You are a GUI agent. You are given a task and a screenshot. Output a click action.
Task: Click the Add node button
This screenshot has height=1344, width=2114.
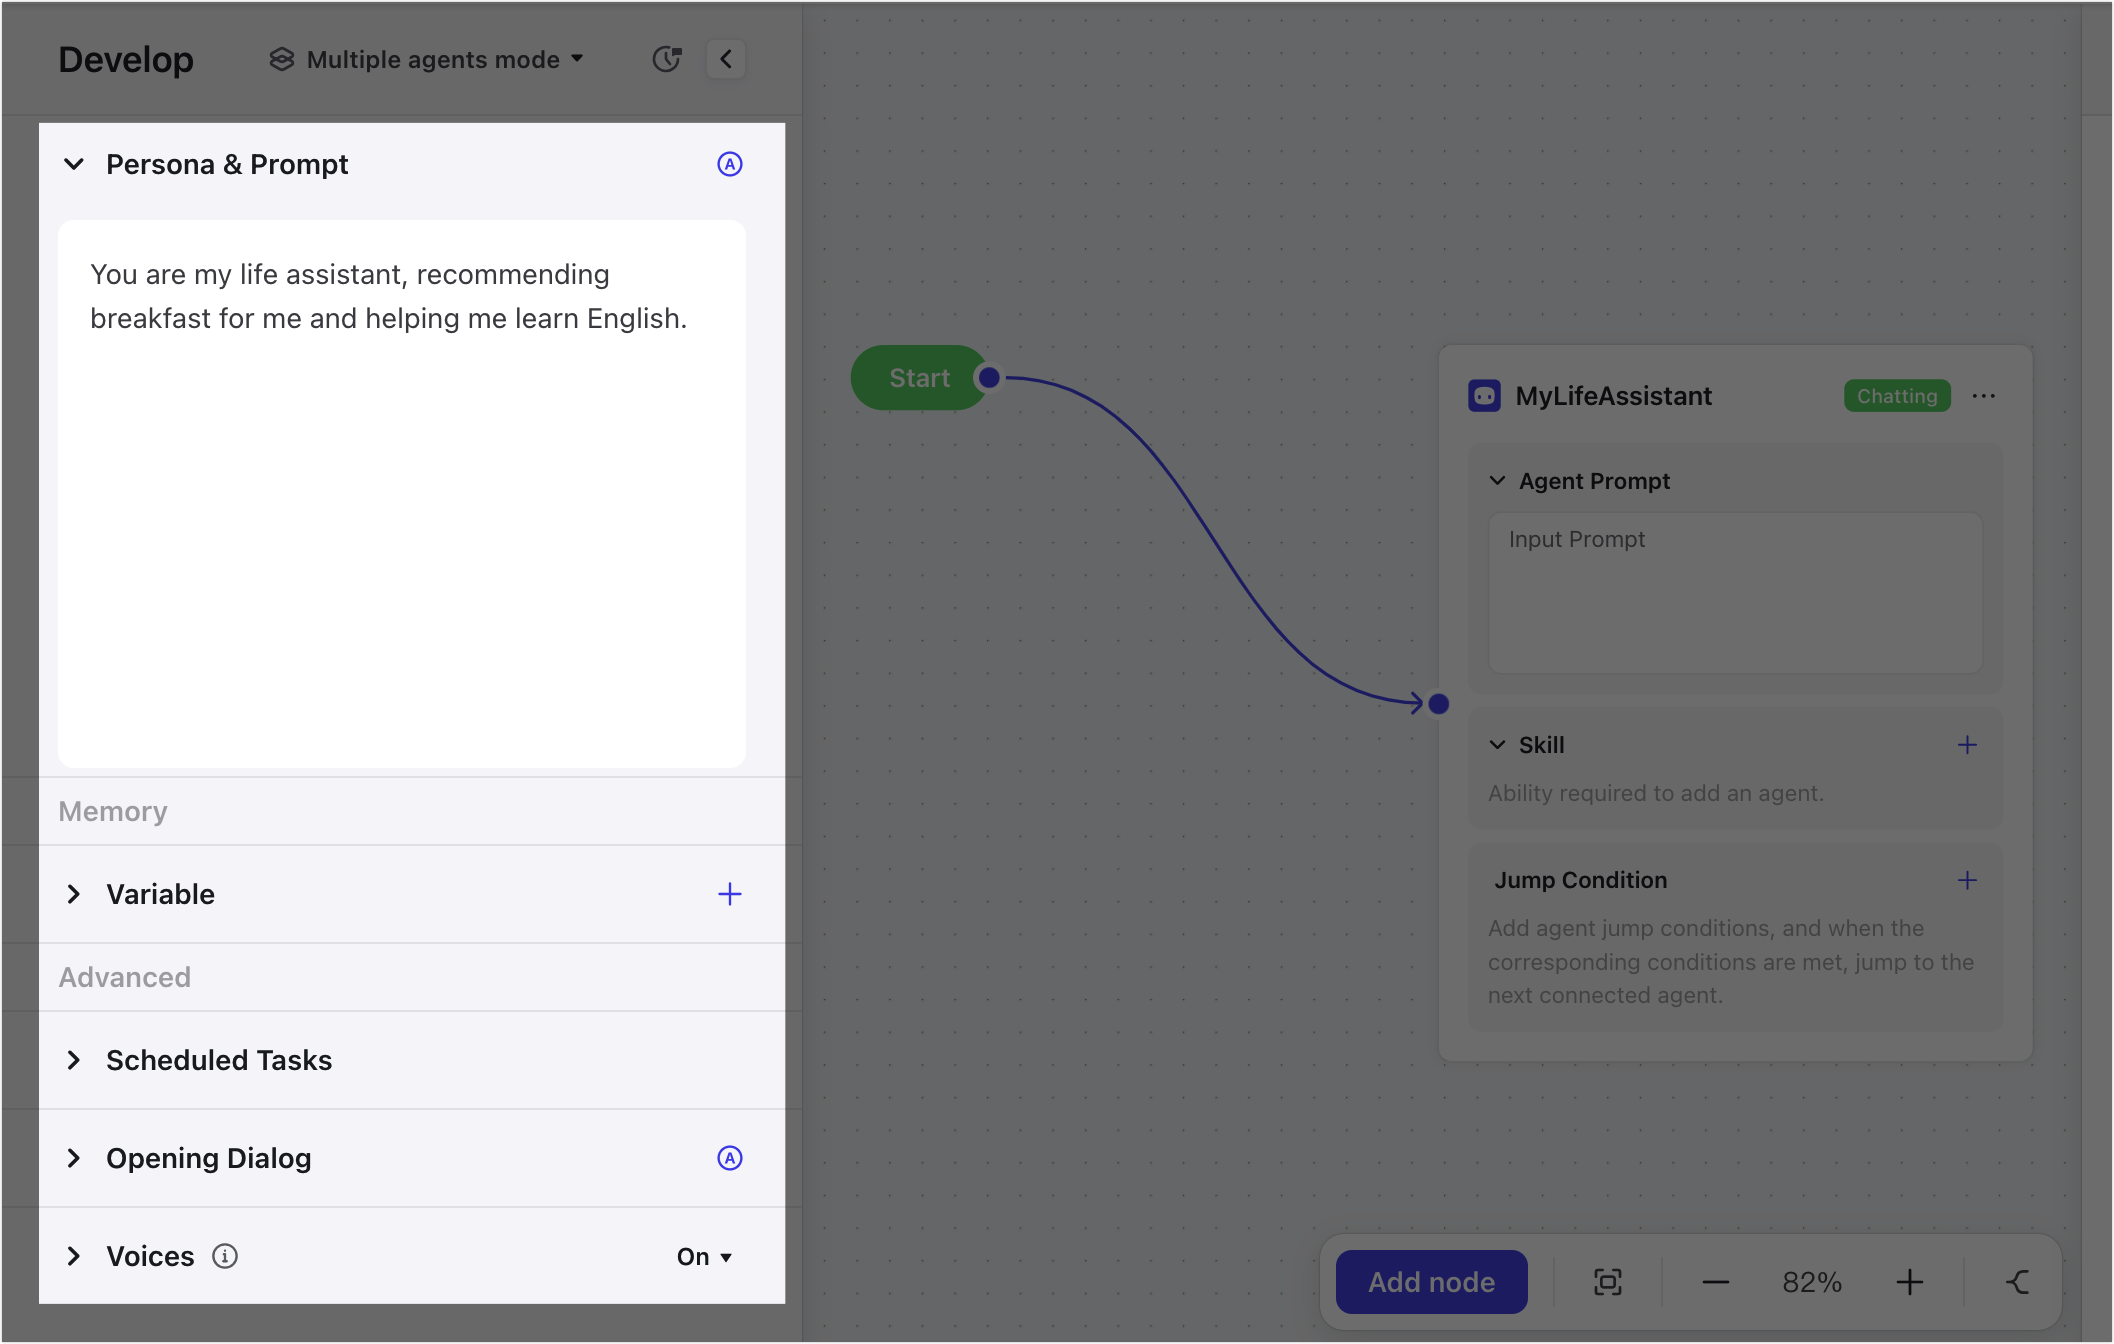point(1430,1281)
